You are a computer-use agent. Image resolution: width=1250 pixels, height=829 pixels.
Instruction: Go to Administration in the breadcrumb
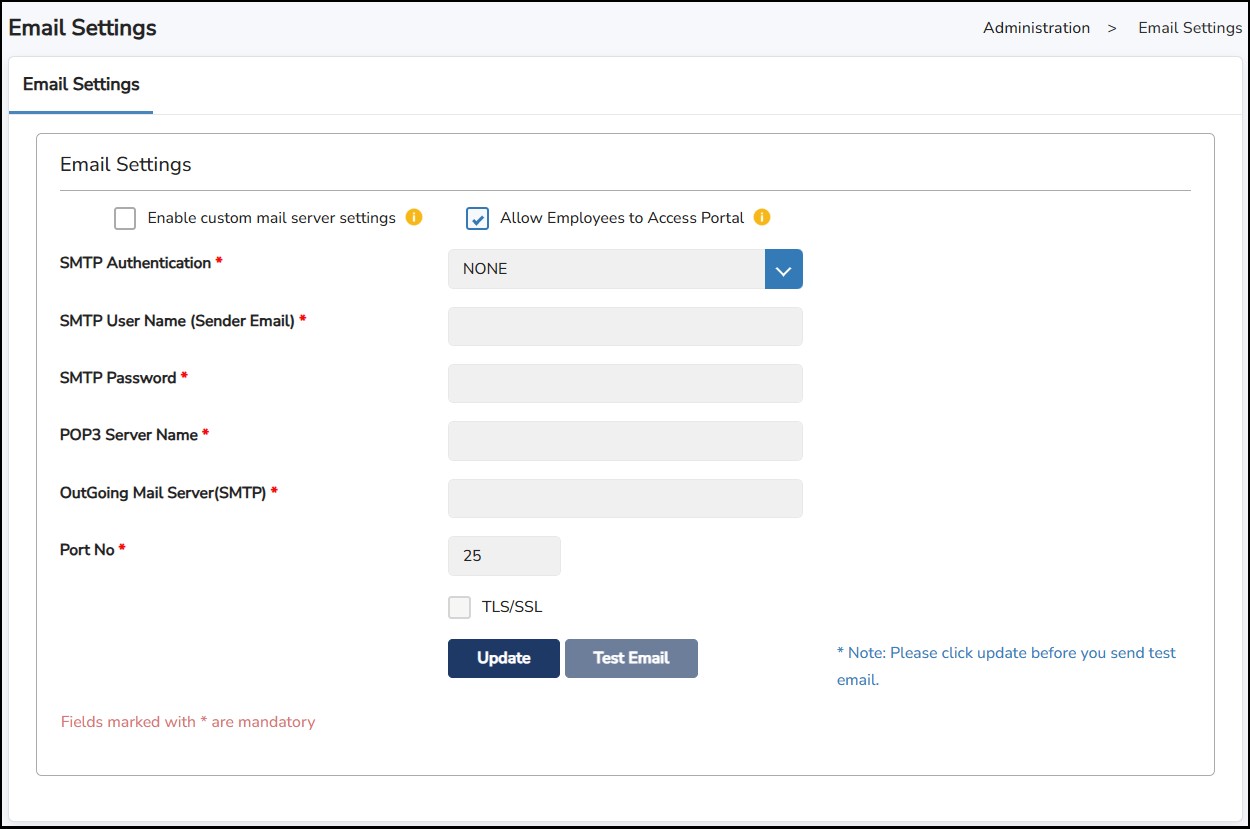coord(1036,28)
